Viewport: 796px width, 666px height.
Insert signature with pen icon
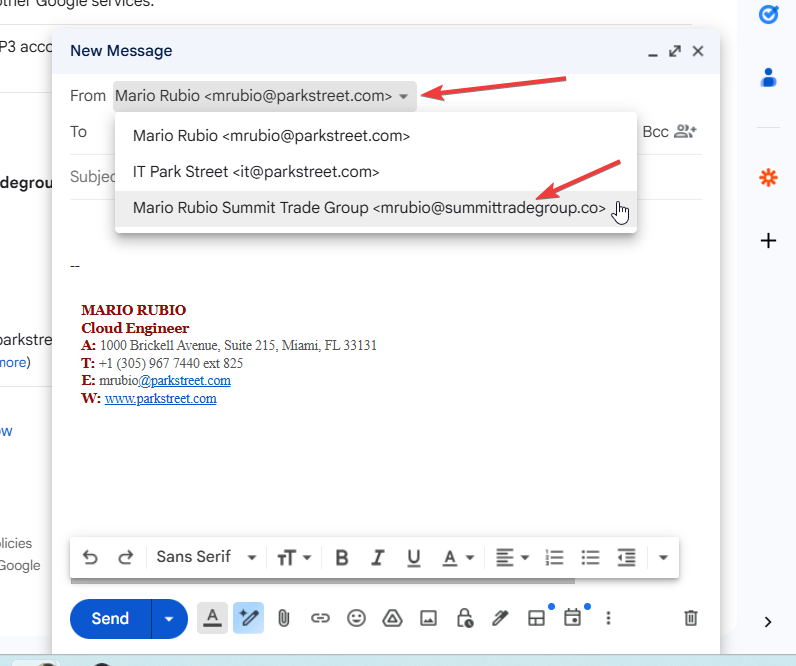point(500,618)
